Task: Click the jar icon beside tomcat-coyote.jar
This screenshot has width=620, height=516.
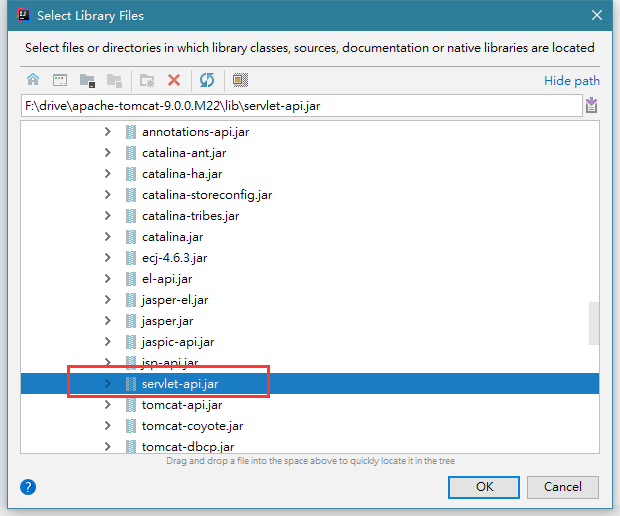Action: point(131,425)
